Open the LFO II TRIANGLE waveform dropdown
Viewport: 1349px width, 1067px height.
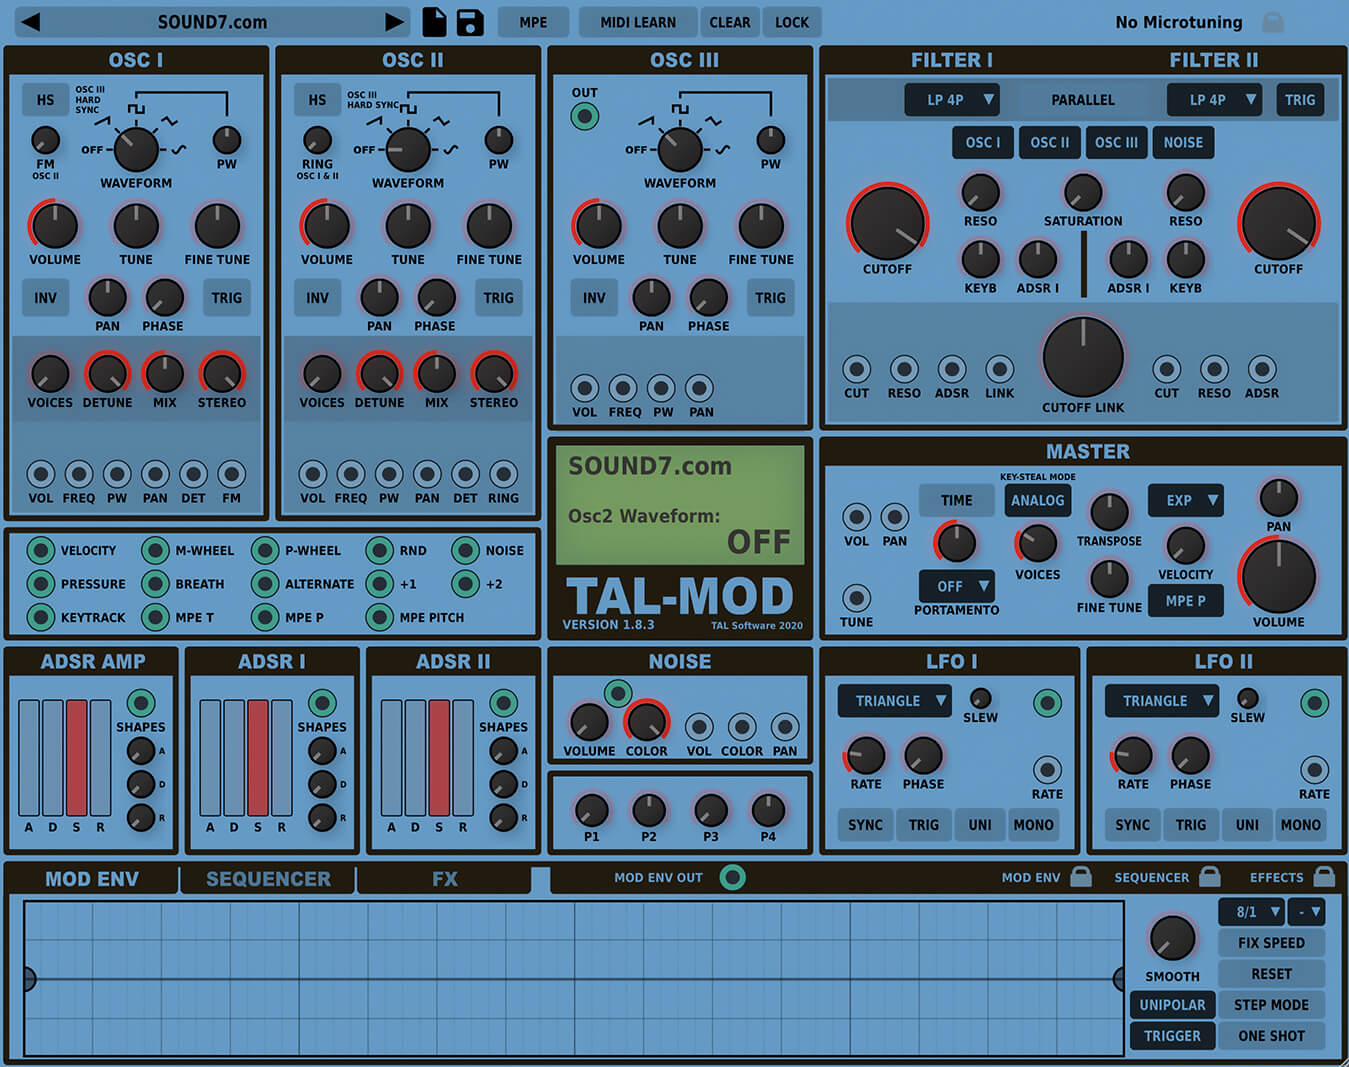pyautogui.click(x=1161, y=701)
